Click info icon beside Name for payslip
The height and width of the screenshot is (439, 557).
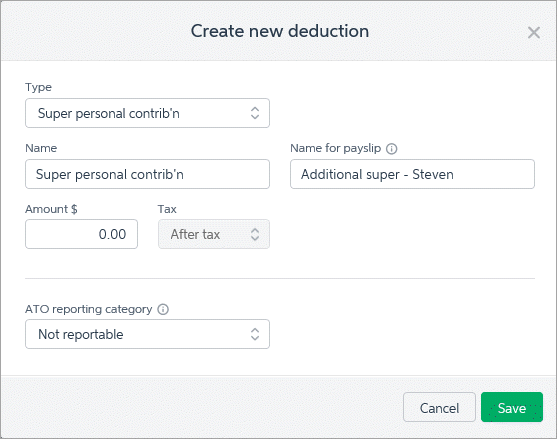click(x=391, y=148)
